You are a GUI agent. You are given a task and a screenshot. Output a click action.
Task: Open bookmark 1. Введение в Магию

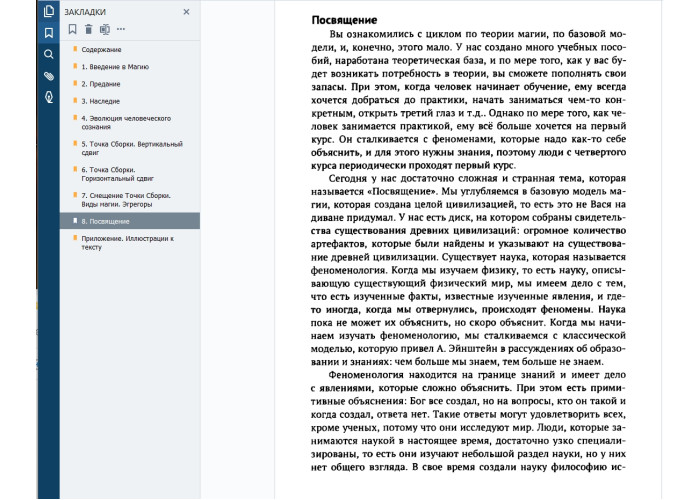pos(115,66)
